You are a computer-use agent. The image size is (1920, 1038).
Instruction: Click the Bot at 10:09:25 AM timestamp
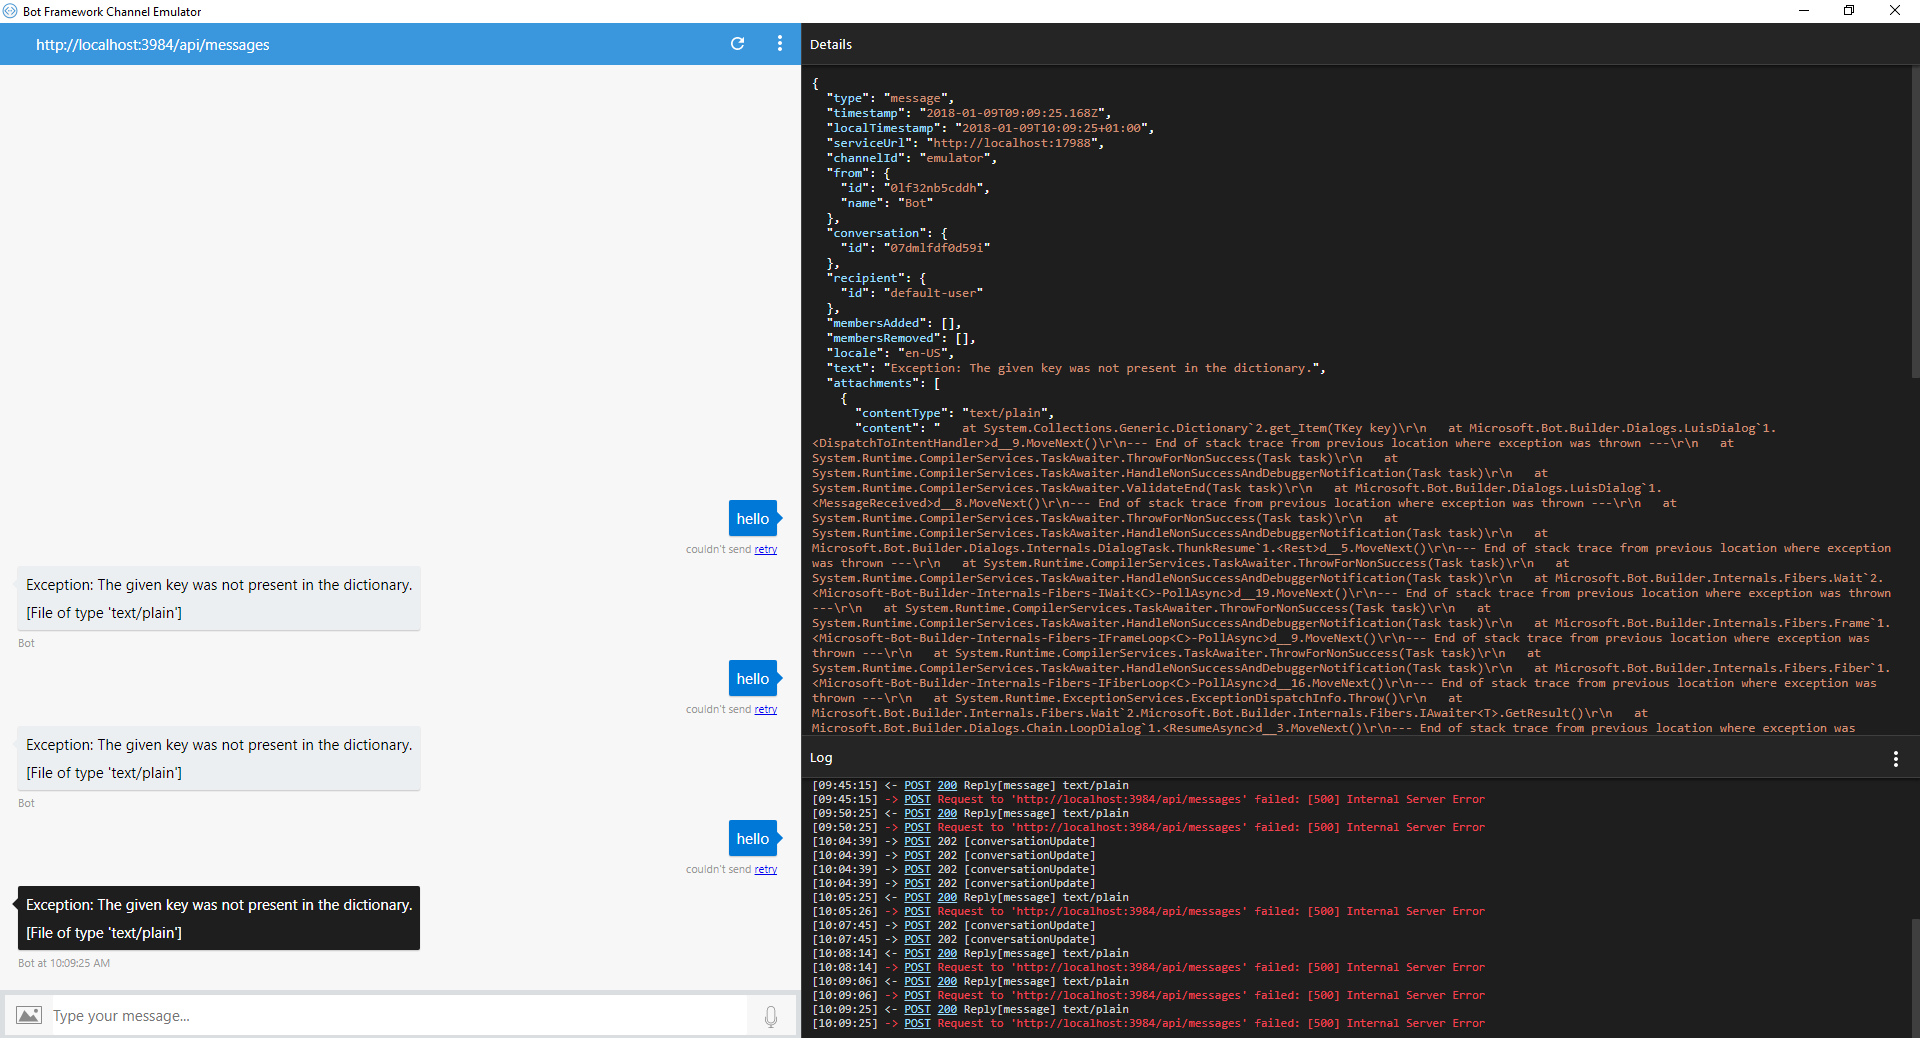pyautogui.click(x=63, y=963)
